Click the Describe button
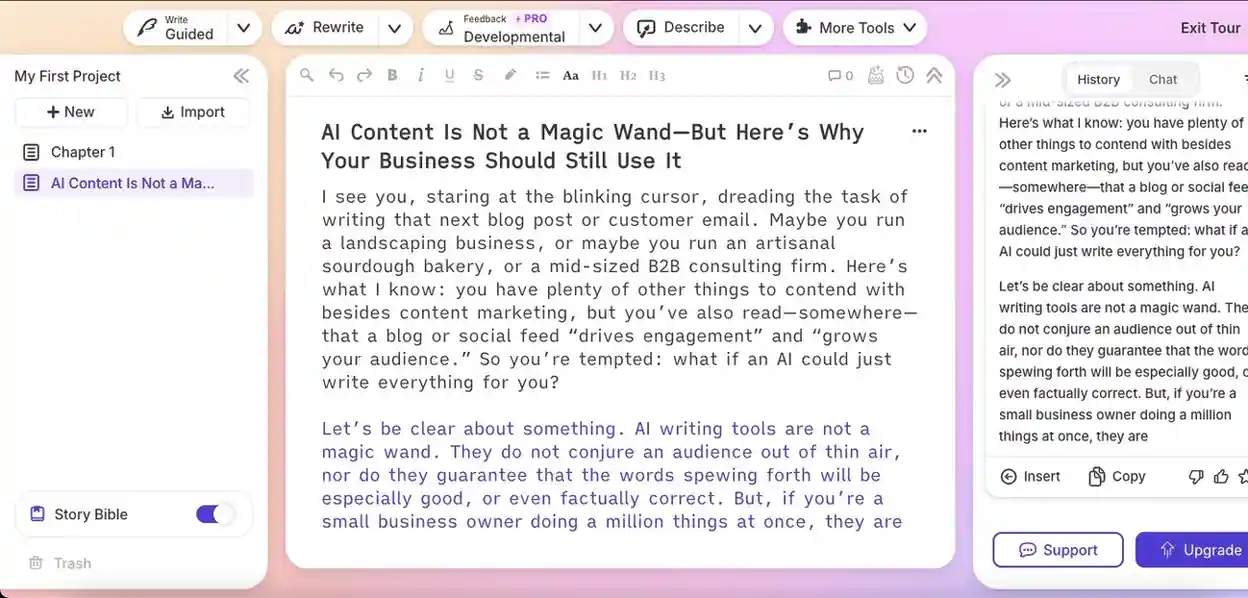1248x598 pixels. [682, 28]
